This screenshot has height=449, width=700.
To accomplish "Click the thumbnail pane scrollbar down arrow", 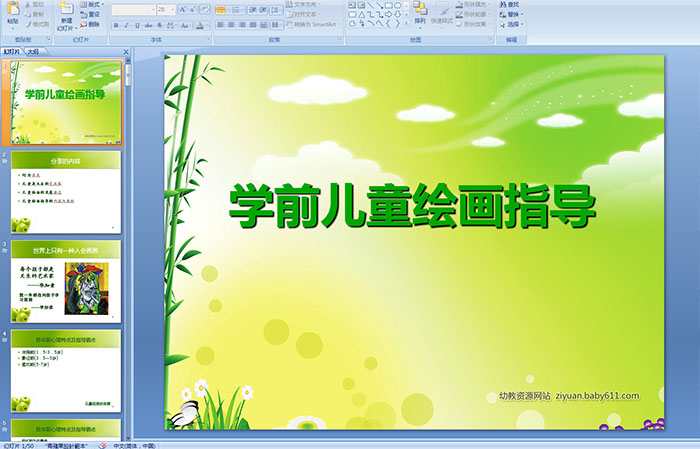I will point(128,438).
